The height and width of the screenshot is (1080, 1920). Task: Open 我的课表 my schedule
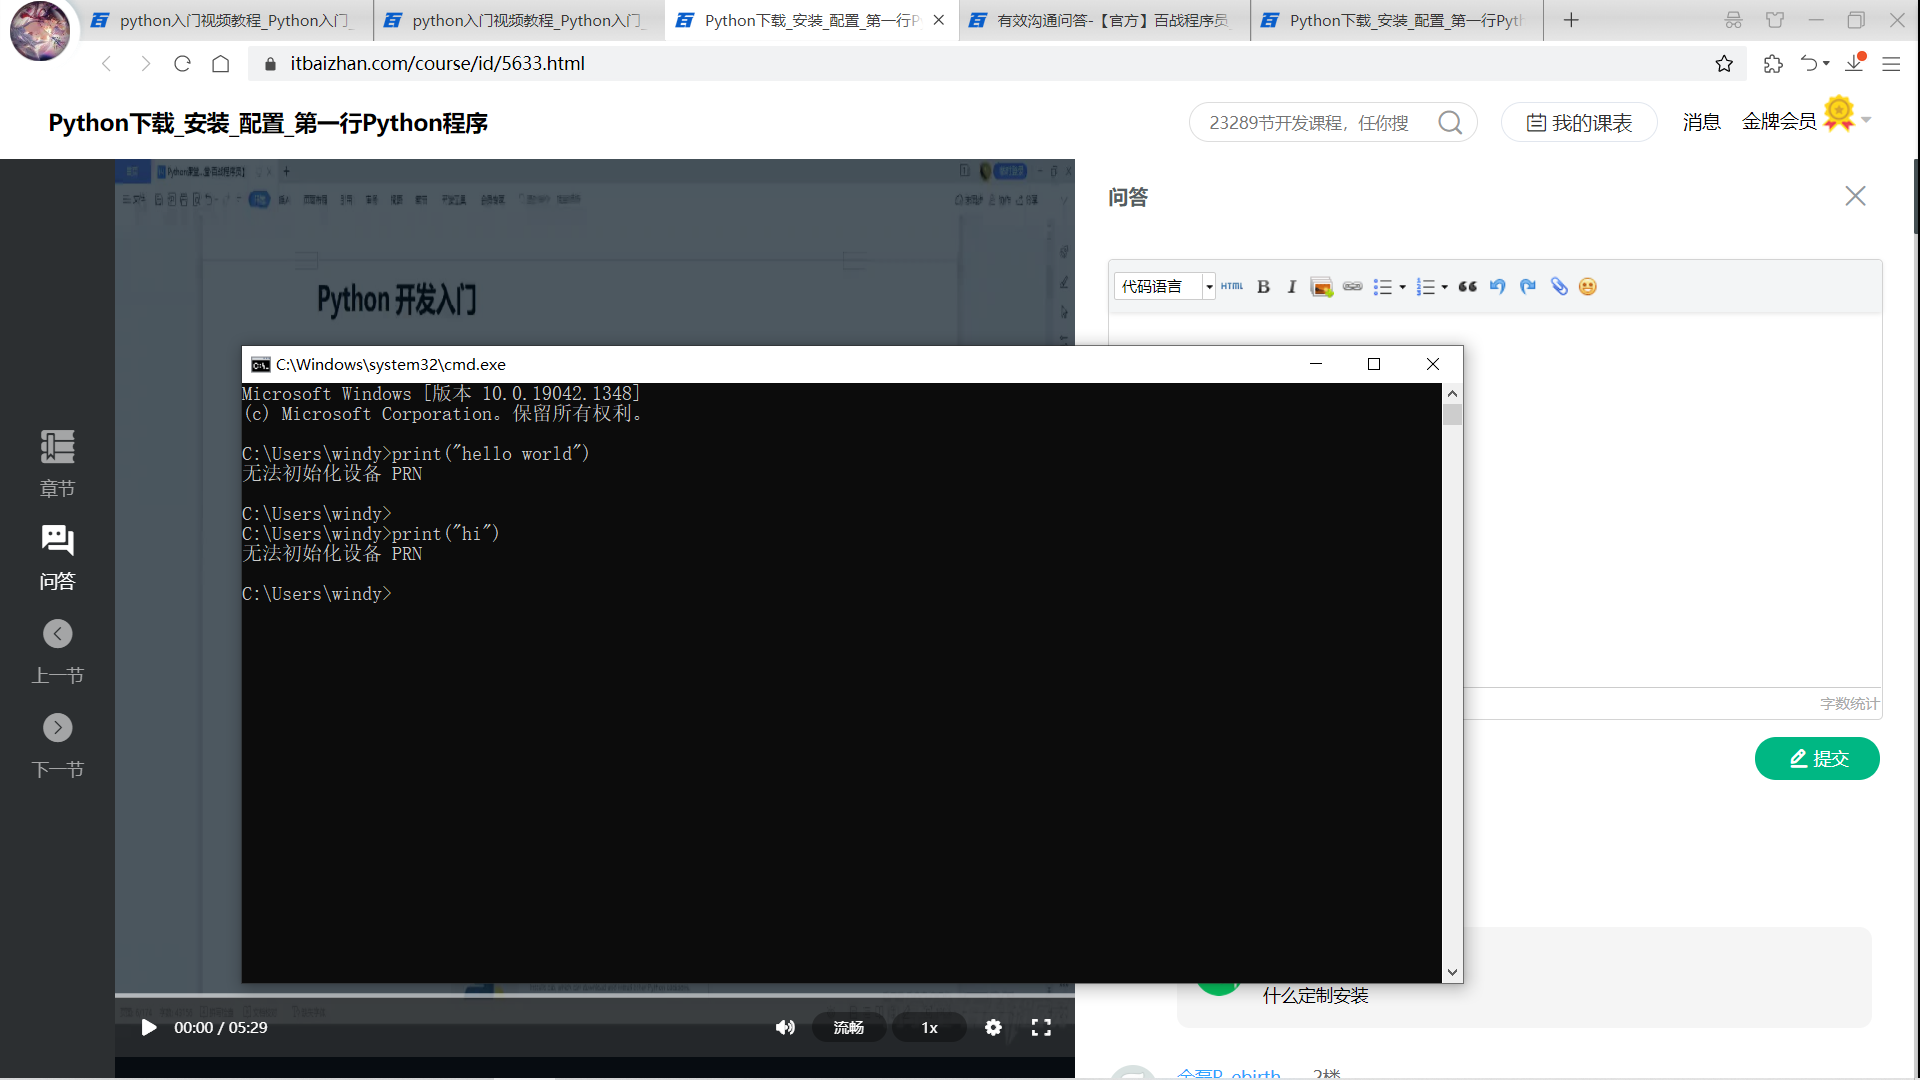point(1579,122)
